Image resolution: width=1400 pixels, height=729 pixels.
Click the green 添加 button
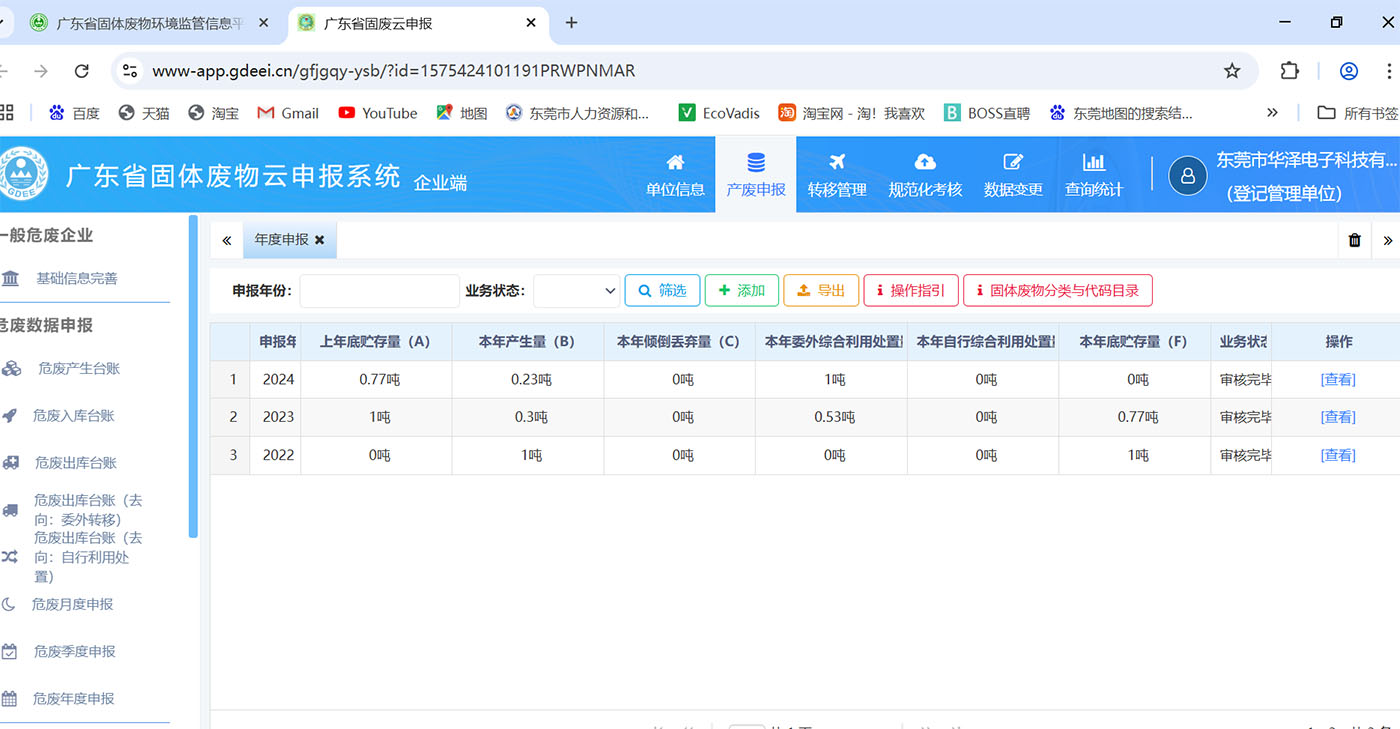pos(741,291)
